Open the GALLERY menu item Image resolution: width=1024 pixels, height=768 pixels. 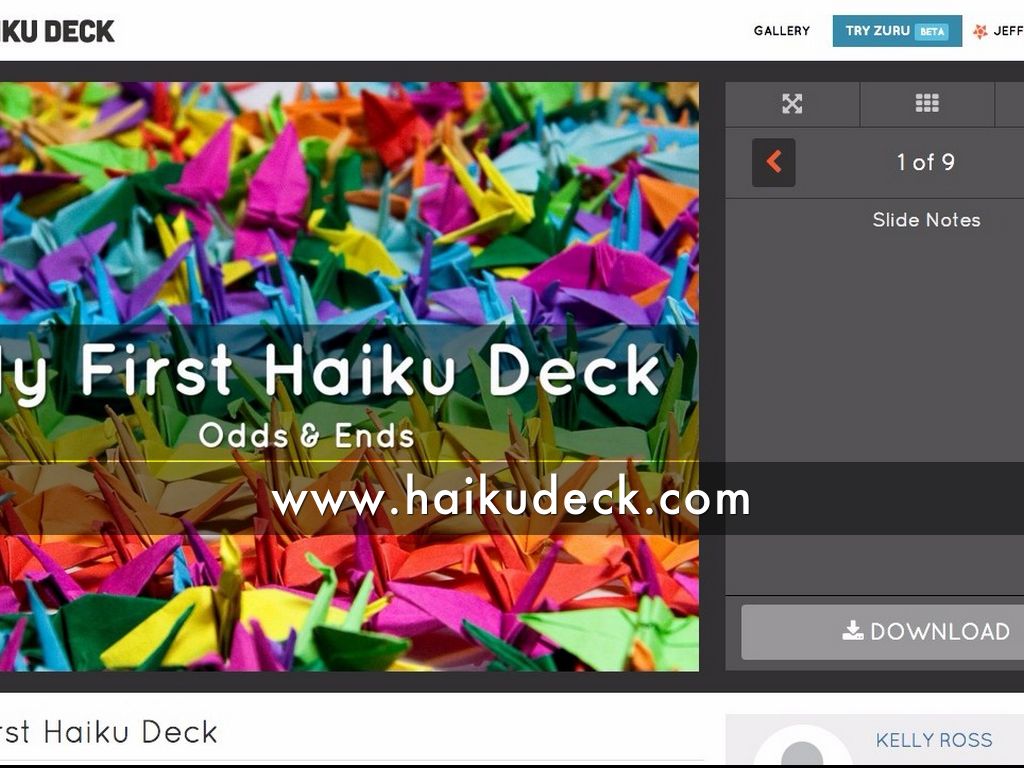(x=781, y=31)
